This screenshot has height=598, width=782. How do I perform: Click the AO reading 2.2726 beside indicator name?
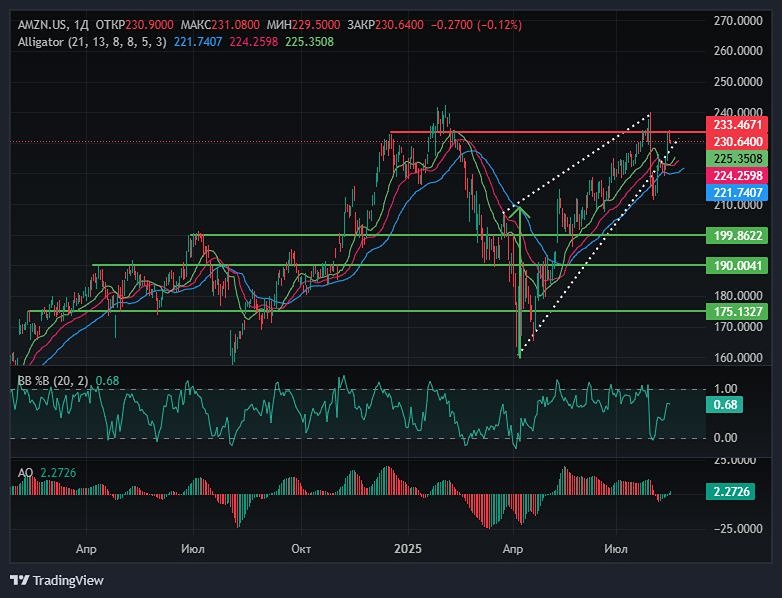(x=58, y=473)
